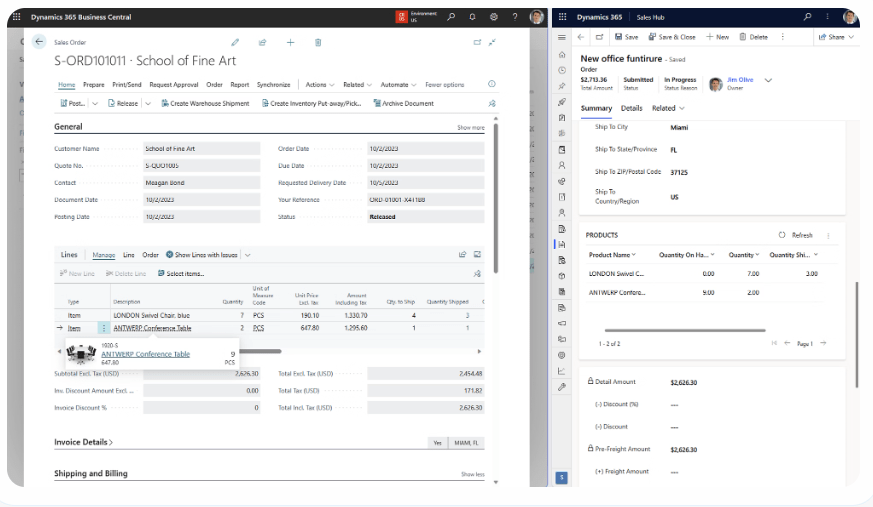Click Show more in General section

(x=470, y=127)
